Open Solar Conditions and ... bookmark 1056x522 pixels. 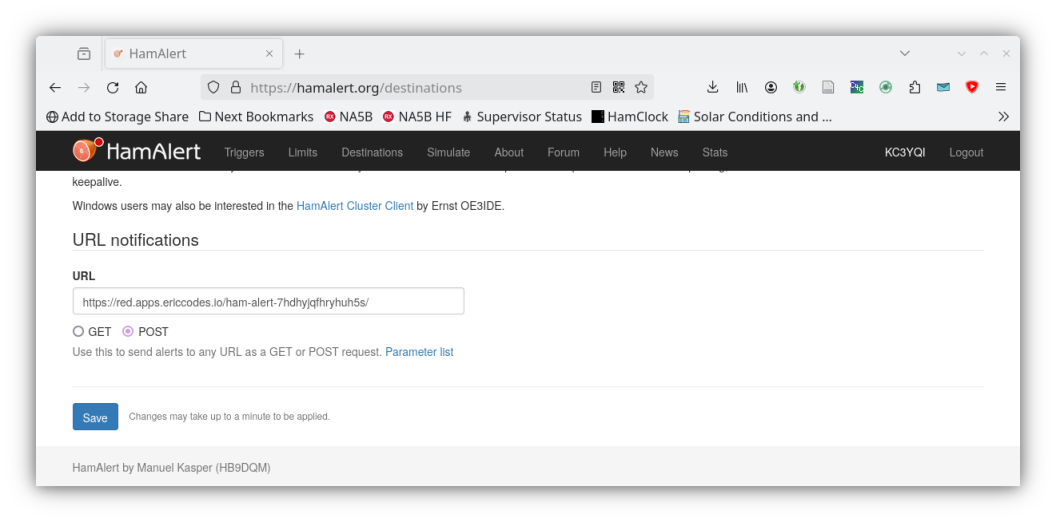point(755,117)
